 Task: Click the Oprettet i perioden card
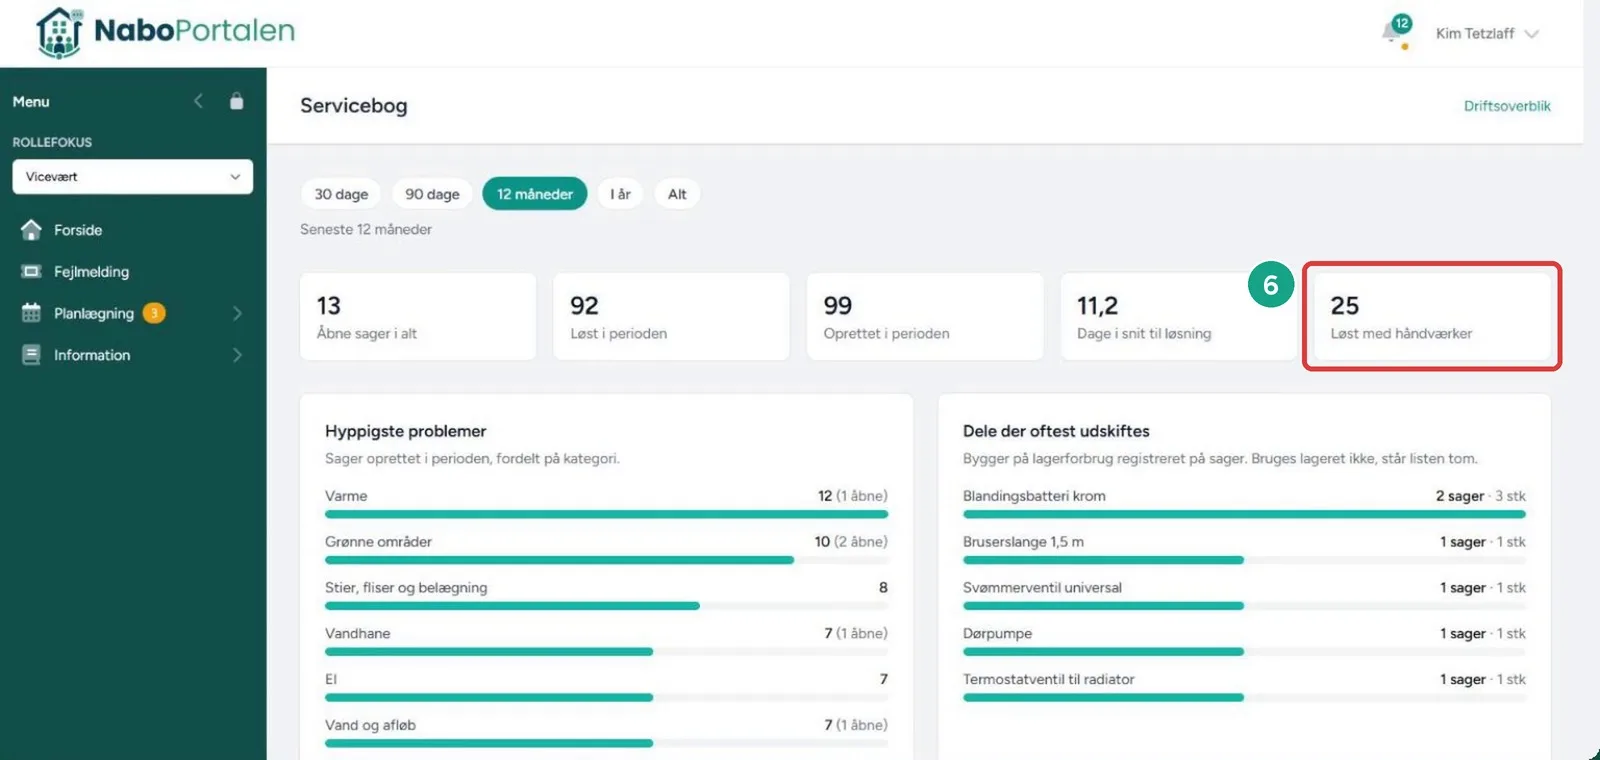925,316
